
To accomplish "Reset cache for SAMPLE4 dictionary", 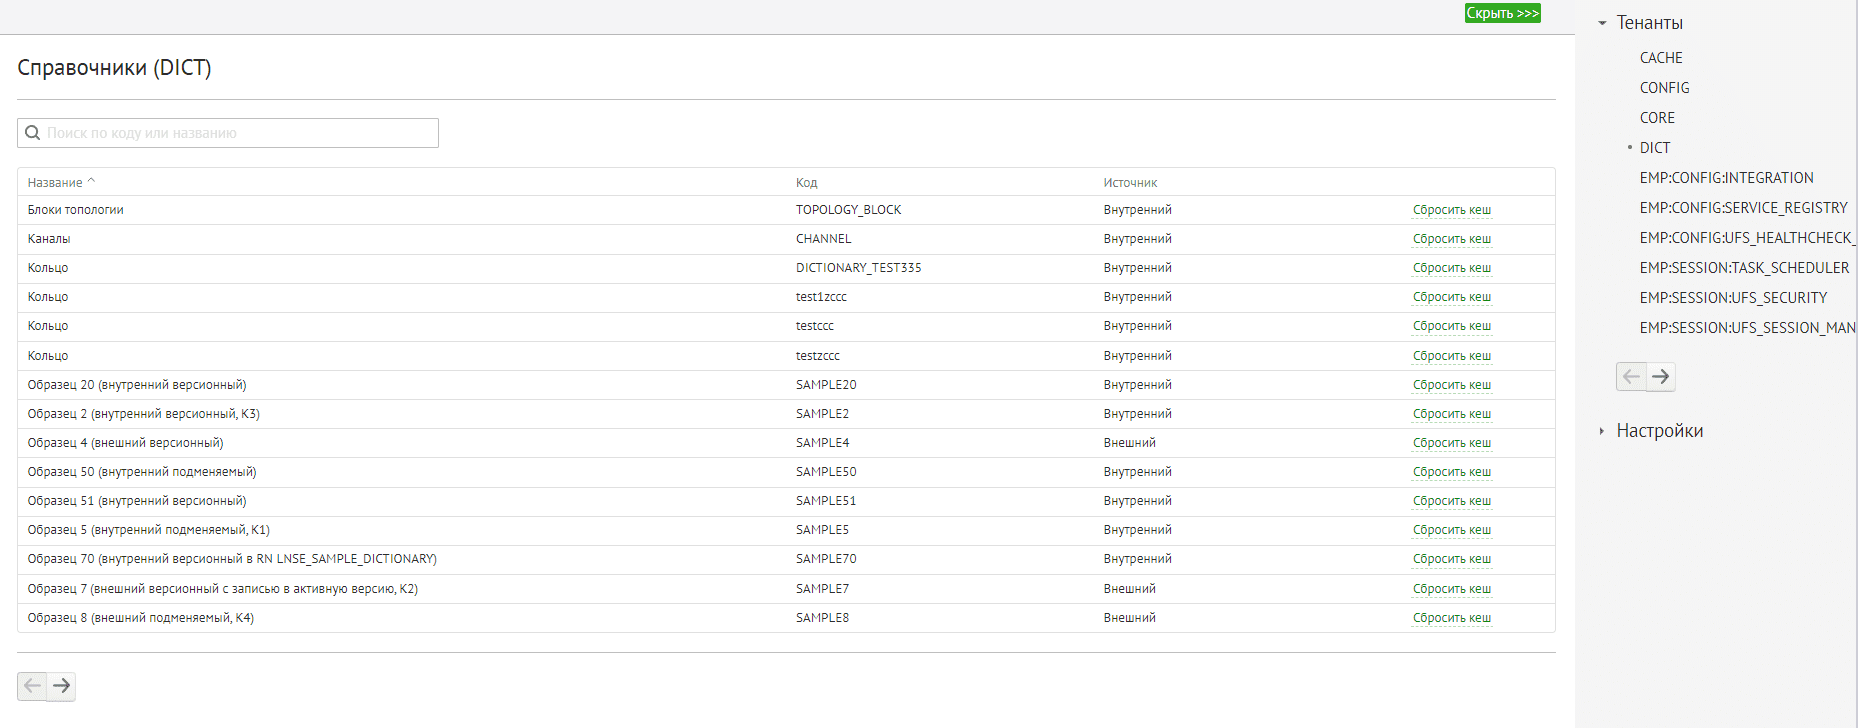I will (1451, 443).
